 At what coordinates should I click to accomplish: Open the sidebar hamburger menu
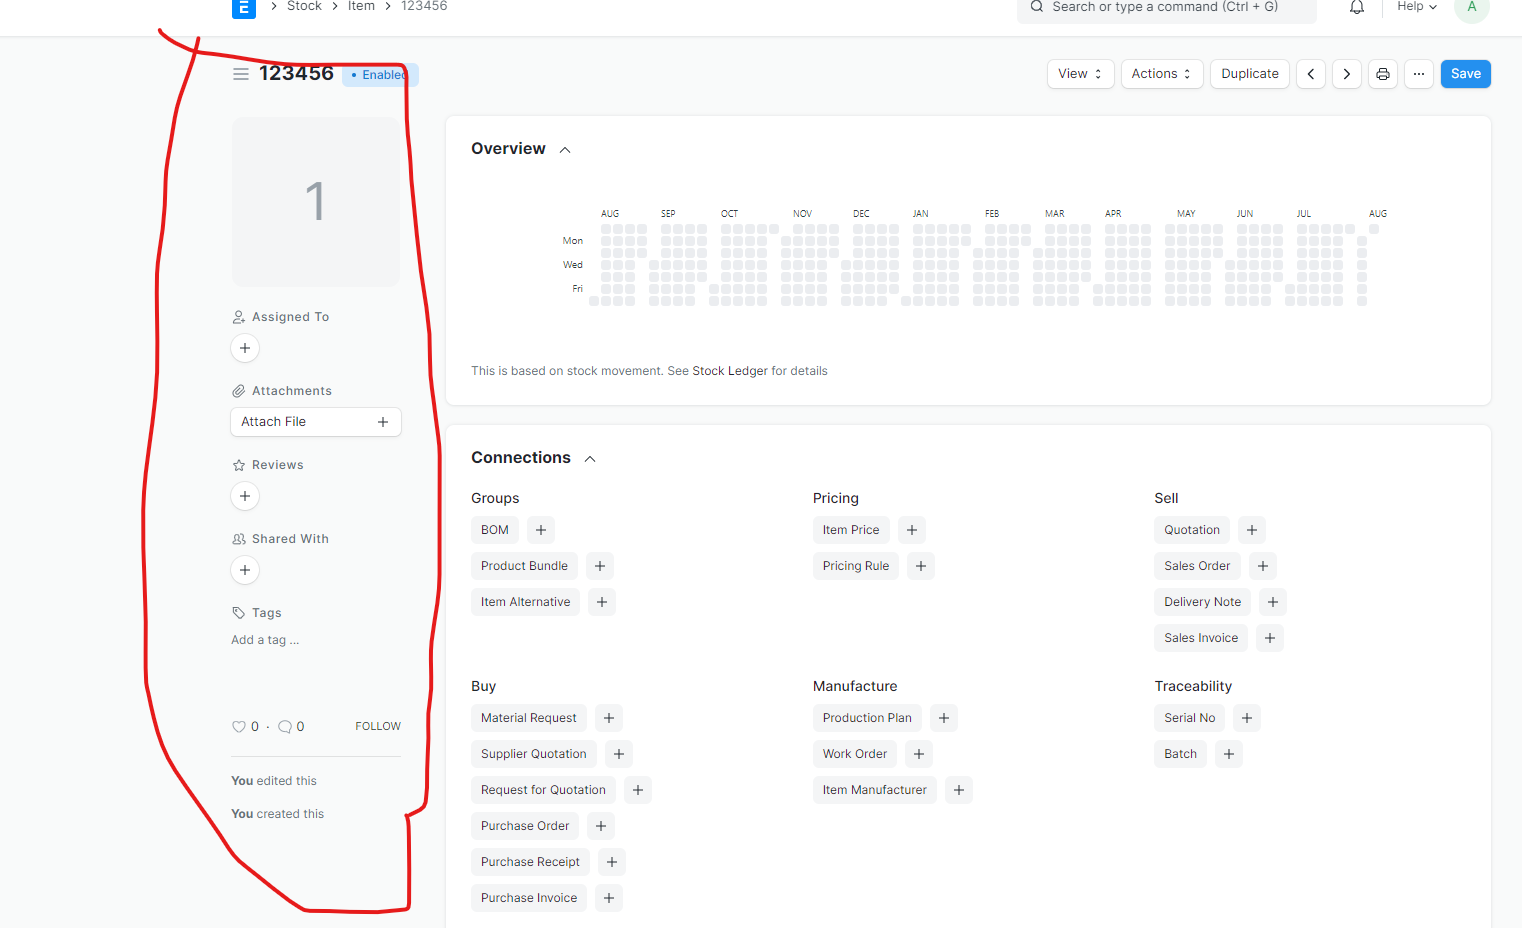coord(240,74)
